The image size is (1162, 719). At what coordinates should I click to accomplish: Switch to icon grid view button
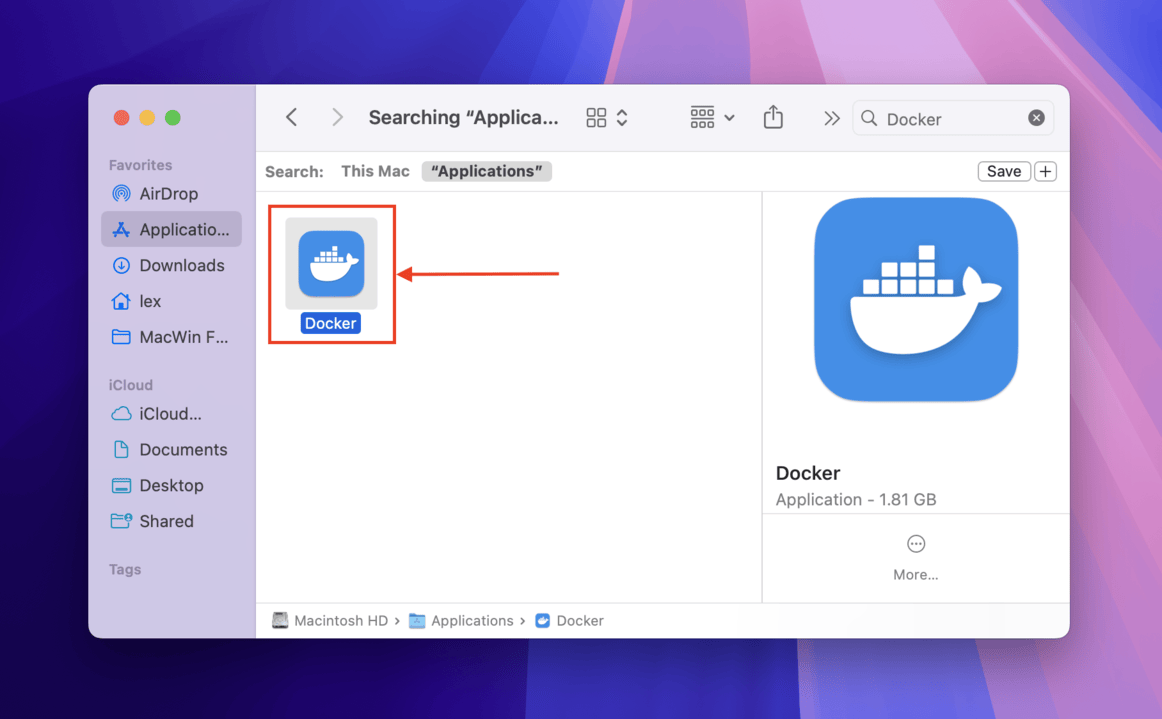[596, 118]
